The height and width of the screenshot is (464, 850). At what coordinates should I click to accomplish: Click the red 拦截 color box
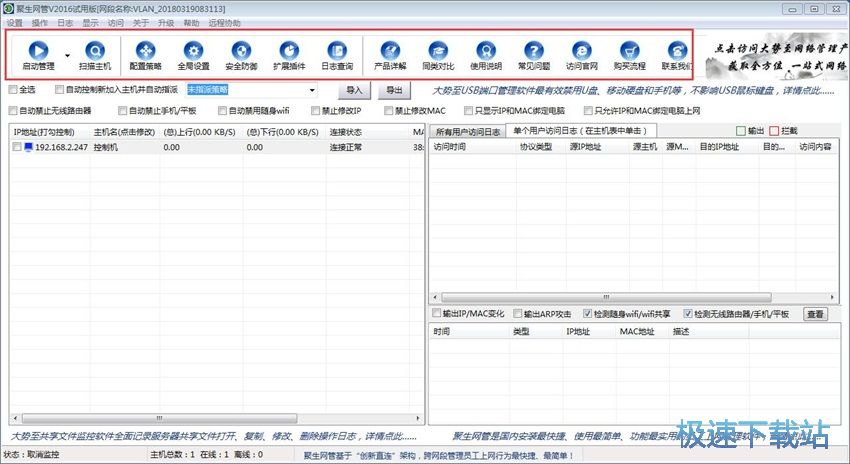(x=774, y=131)
